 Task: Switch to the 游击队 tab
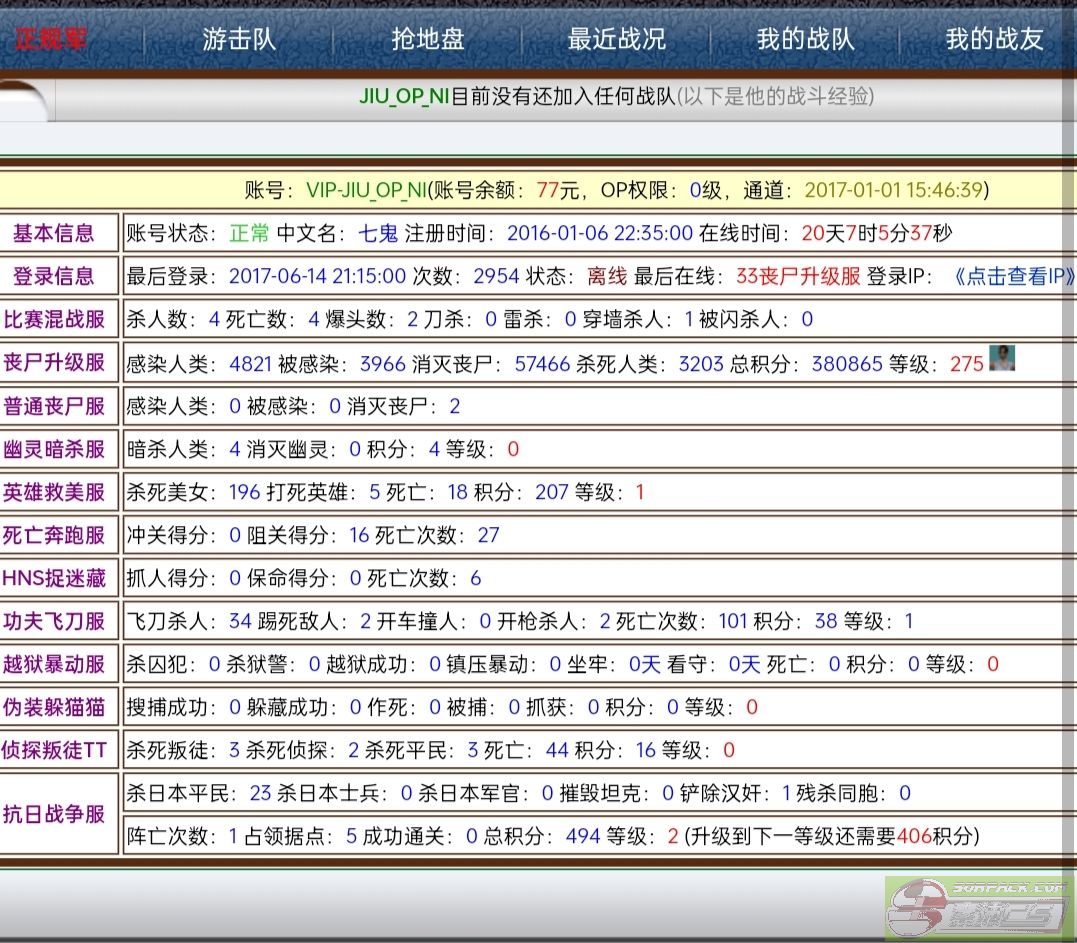pos(239,39)
